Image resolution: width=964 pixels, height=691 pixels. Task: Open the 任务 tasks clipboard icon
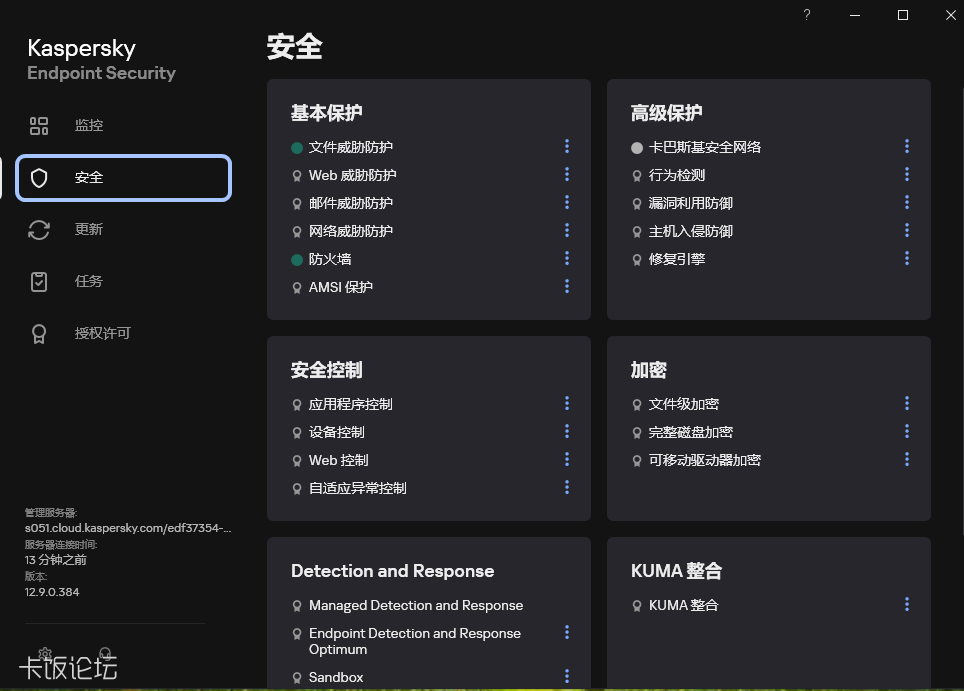coord(39,282)
